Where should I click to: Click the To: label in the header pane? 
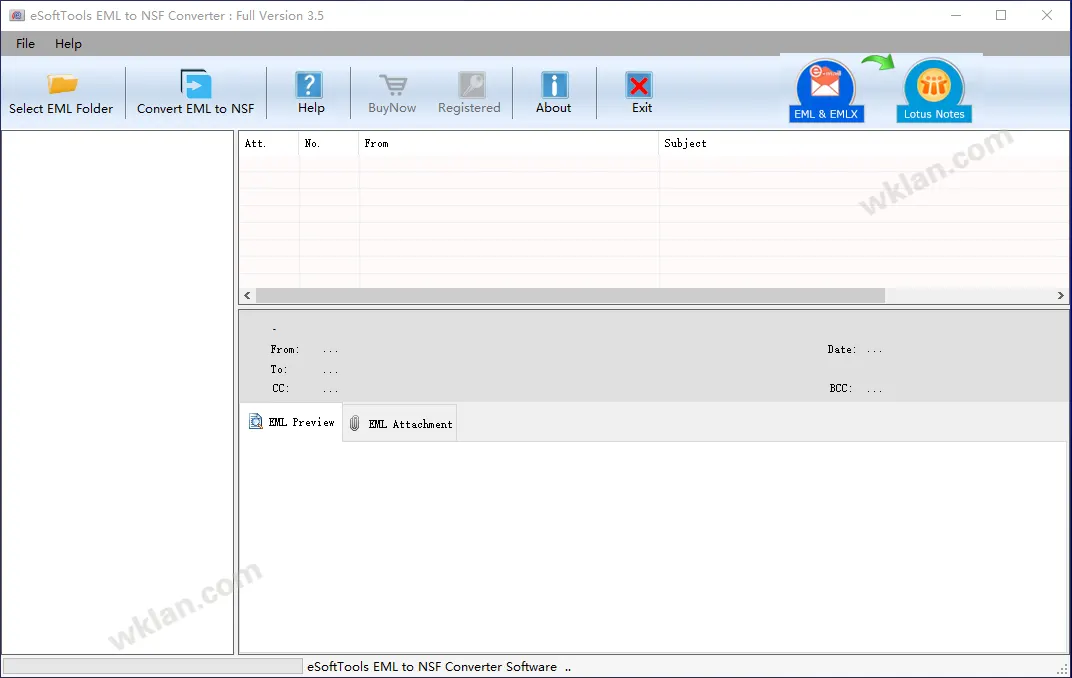point(279,369)
